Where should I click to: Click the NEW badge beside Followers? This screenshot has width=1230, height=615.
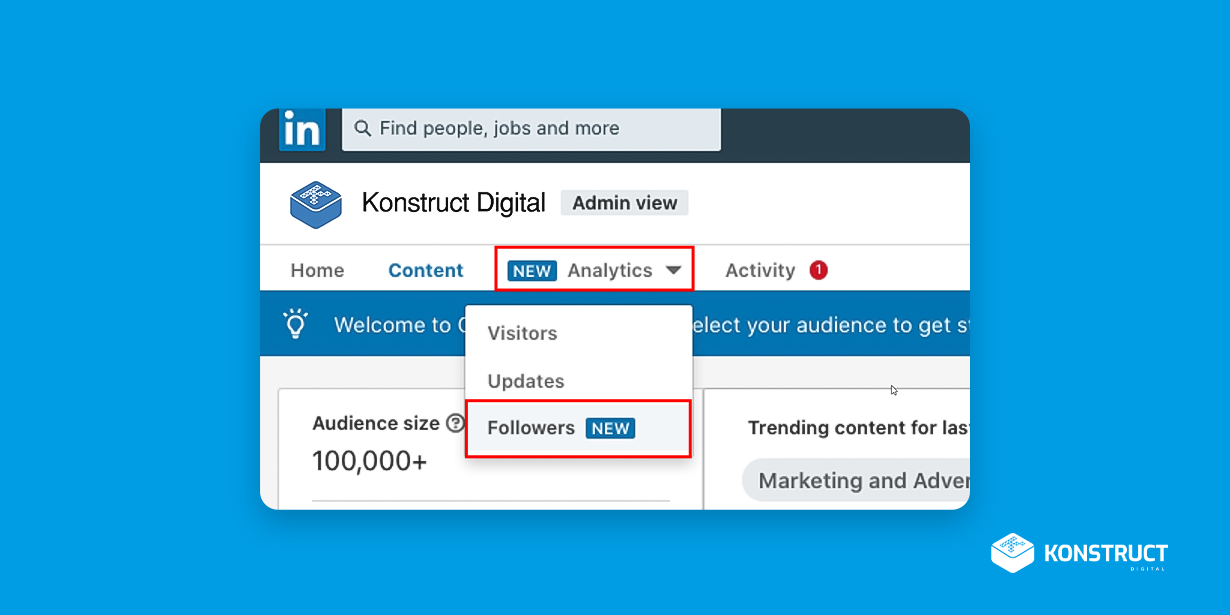point(610,428)
